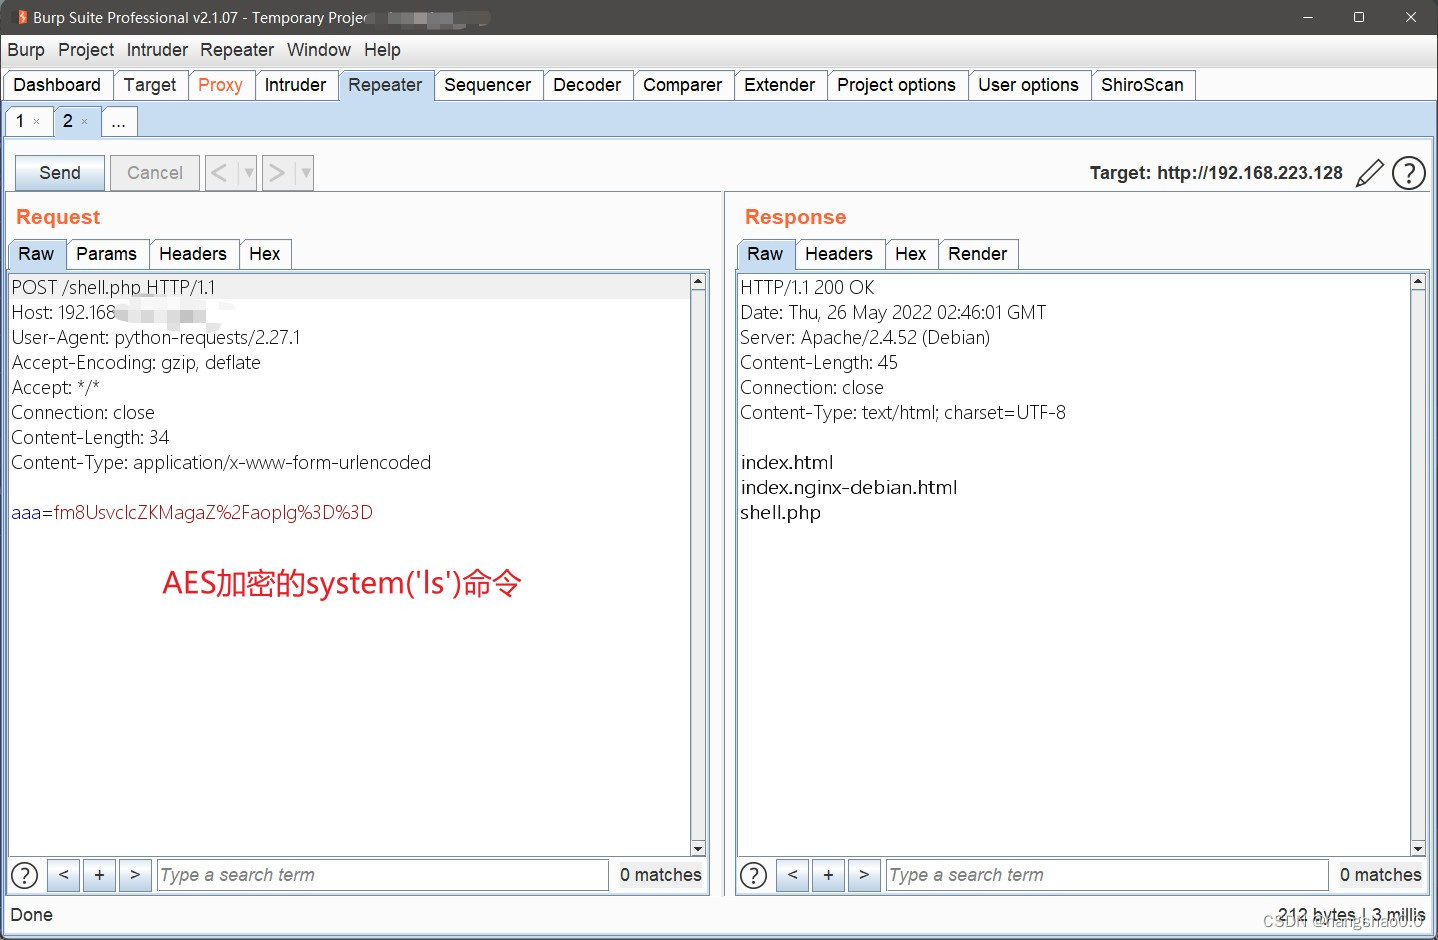The image size is (1438, 940).
Task: Open the Window menu
Action: (x=318, y=50)
